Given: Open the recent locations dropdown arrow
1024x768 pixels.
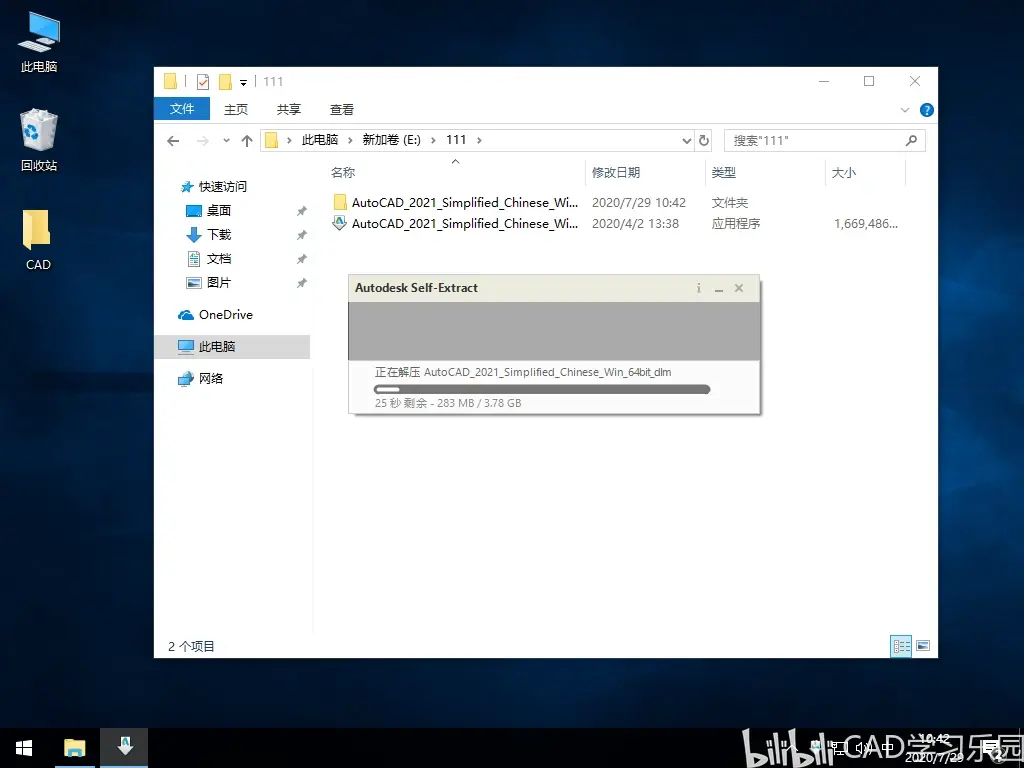Looking at the screenshot, I should (x=226, y=140).
